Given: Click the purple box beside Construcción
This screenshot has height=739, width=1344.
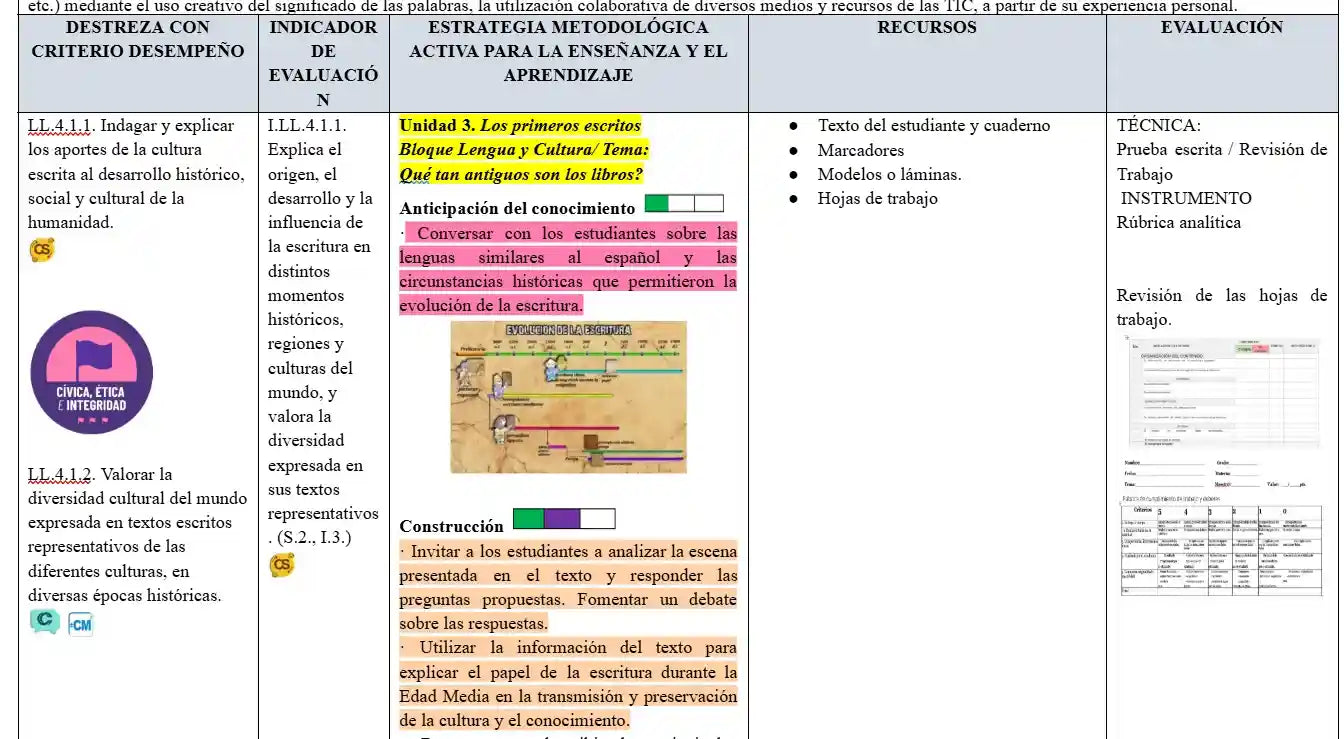Looking at the screenshot, I should coord(563,519).
